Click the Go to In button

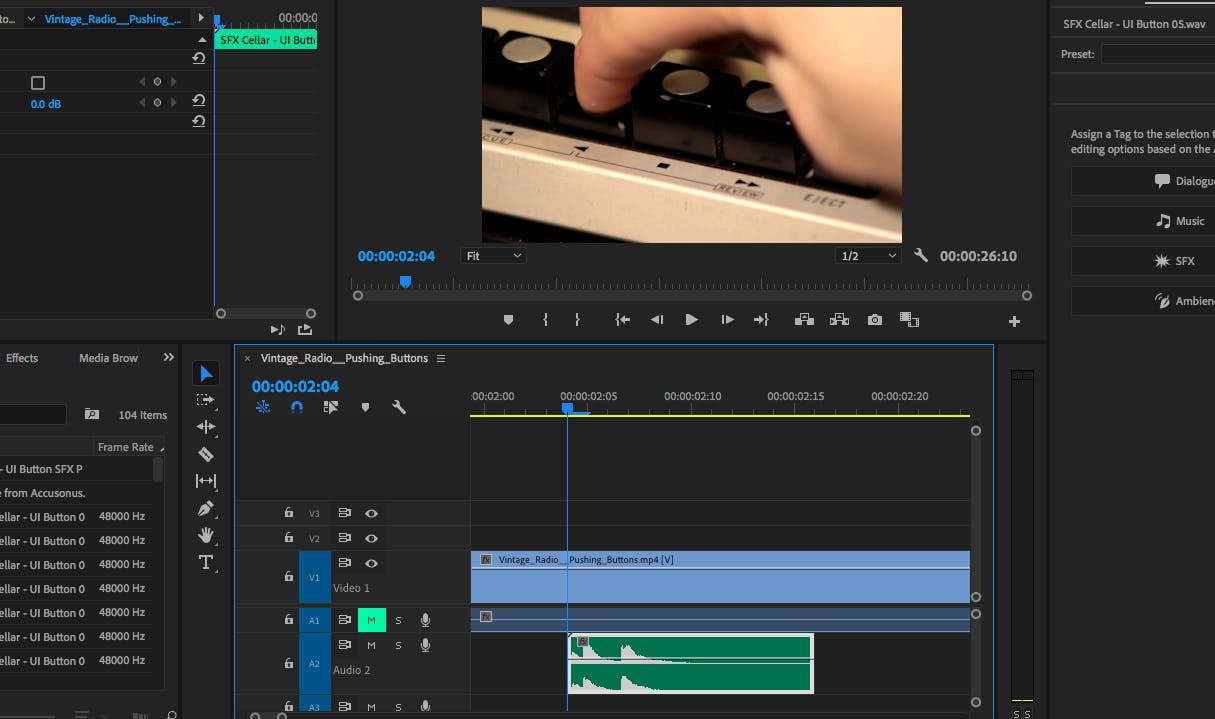[622, 320]
